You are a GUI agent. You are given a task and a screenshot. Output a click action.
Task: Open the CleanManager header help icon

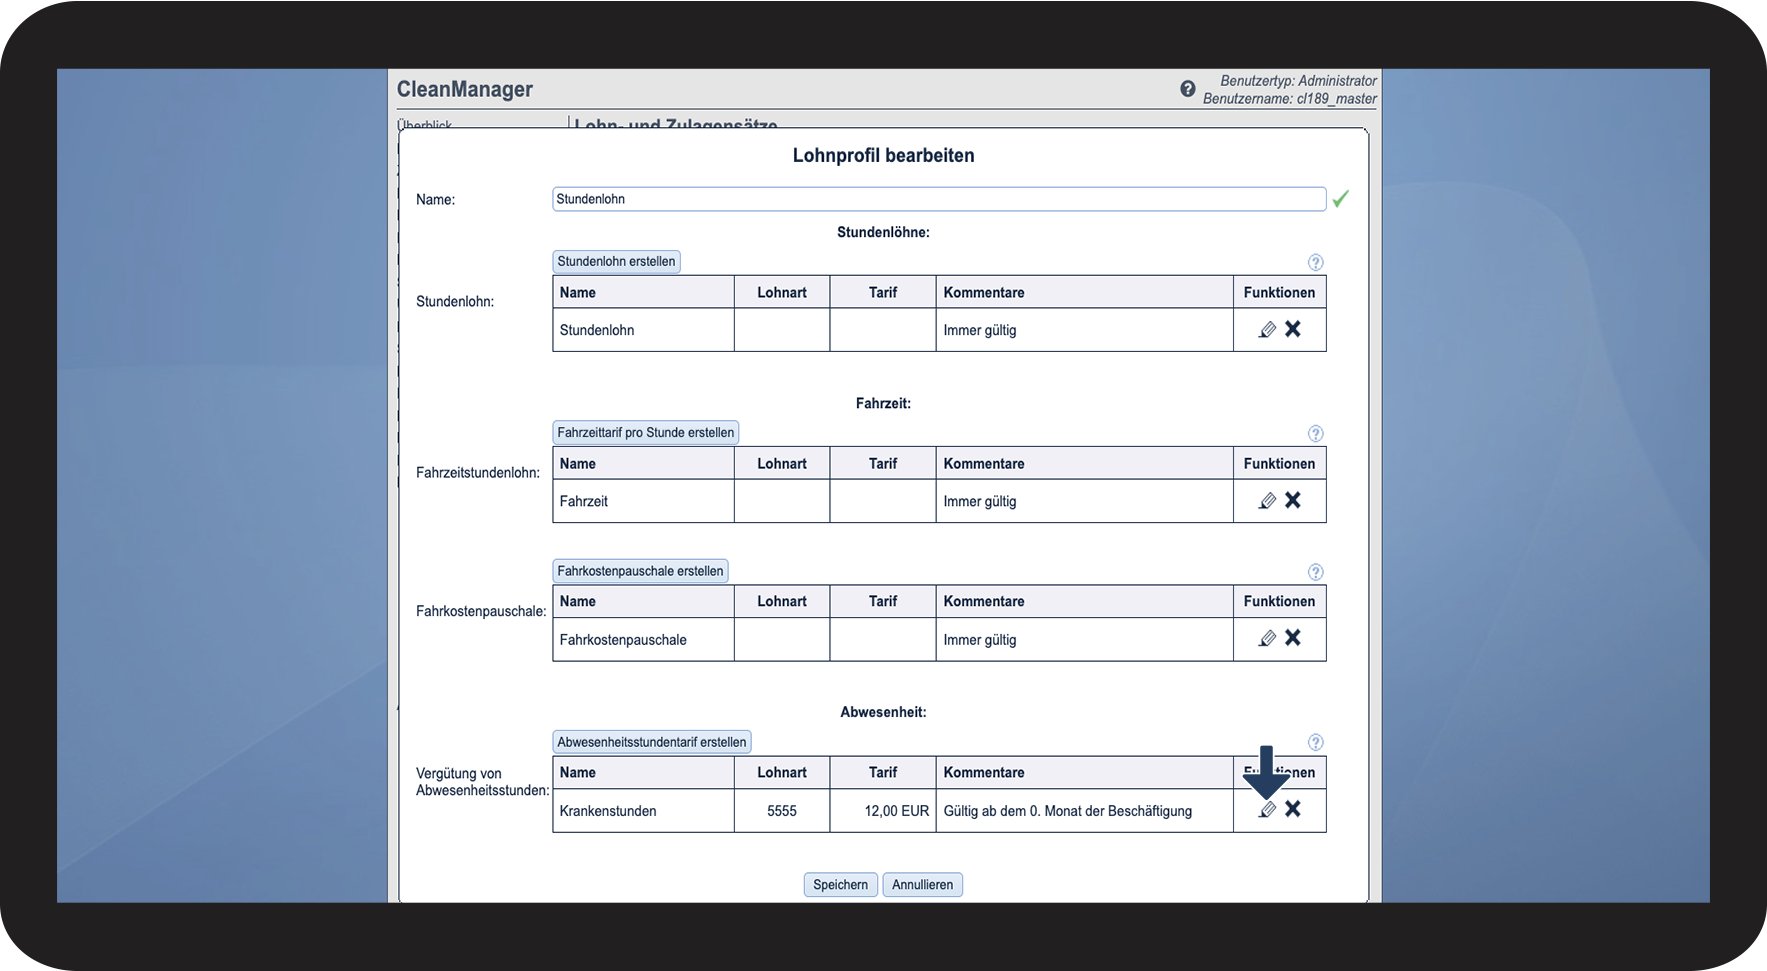click(1188, 89)
